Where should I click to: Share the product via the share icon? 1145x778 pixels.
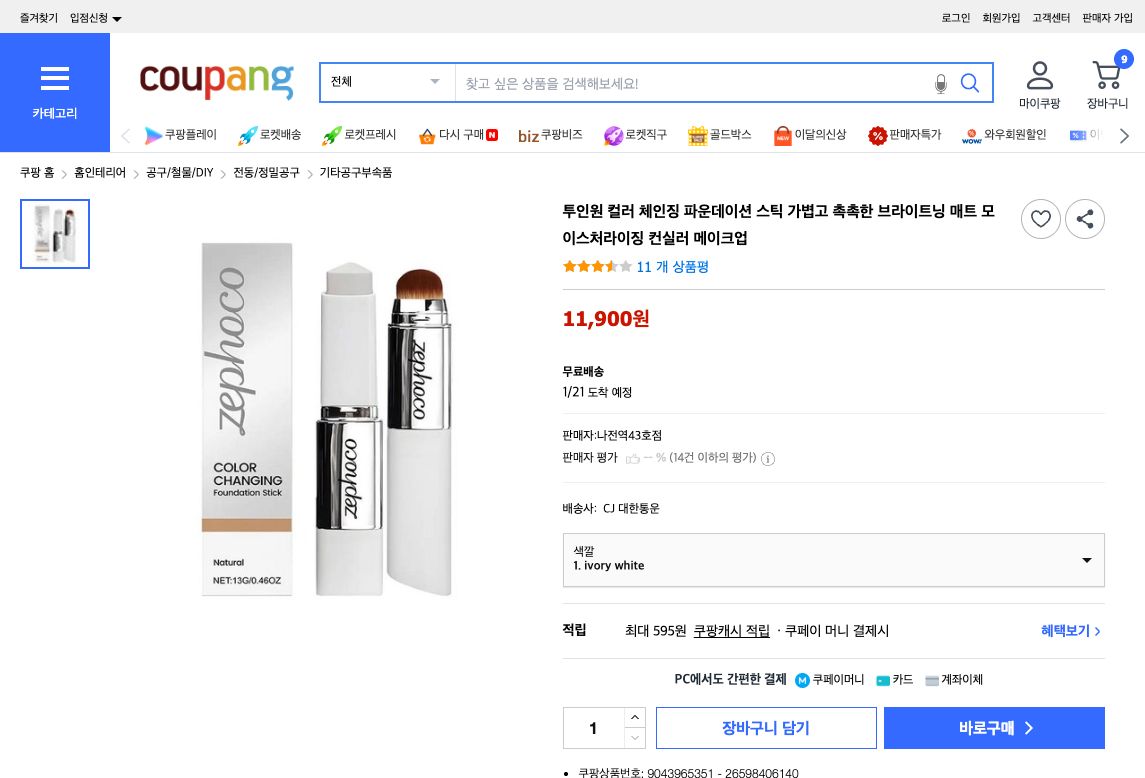click(x=1085, y=219)
